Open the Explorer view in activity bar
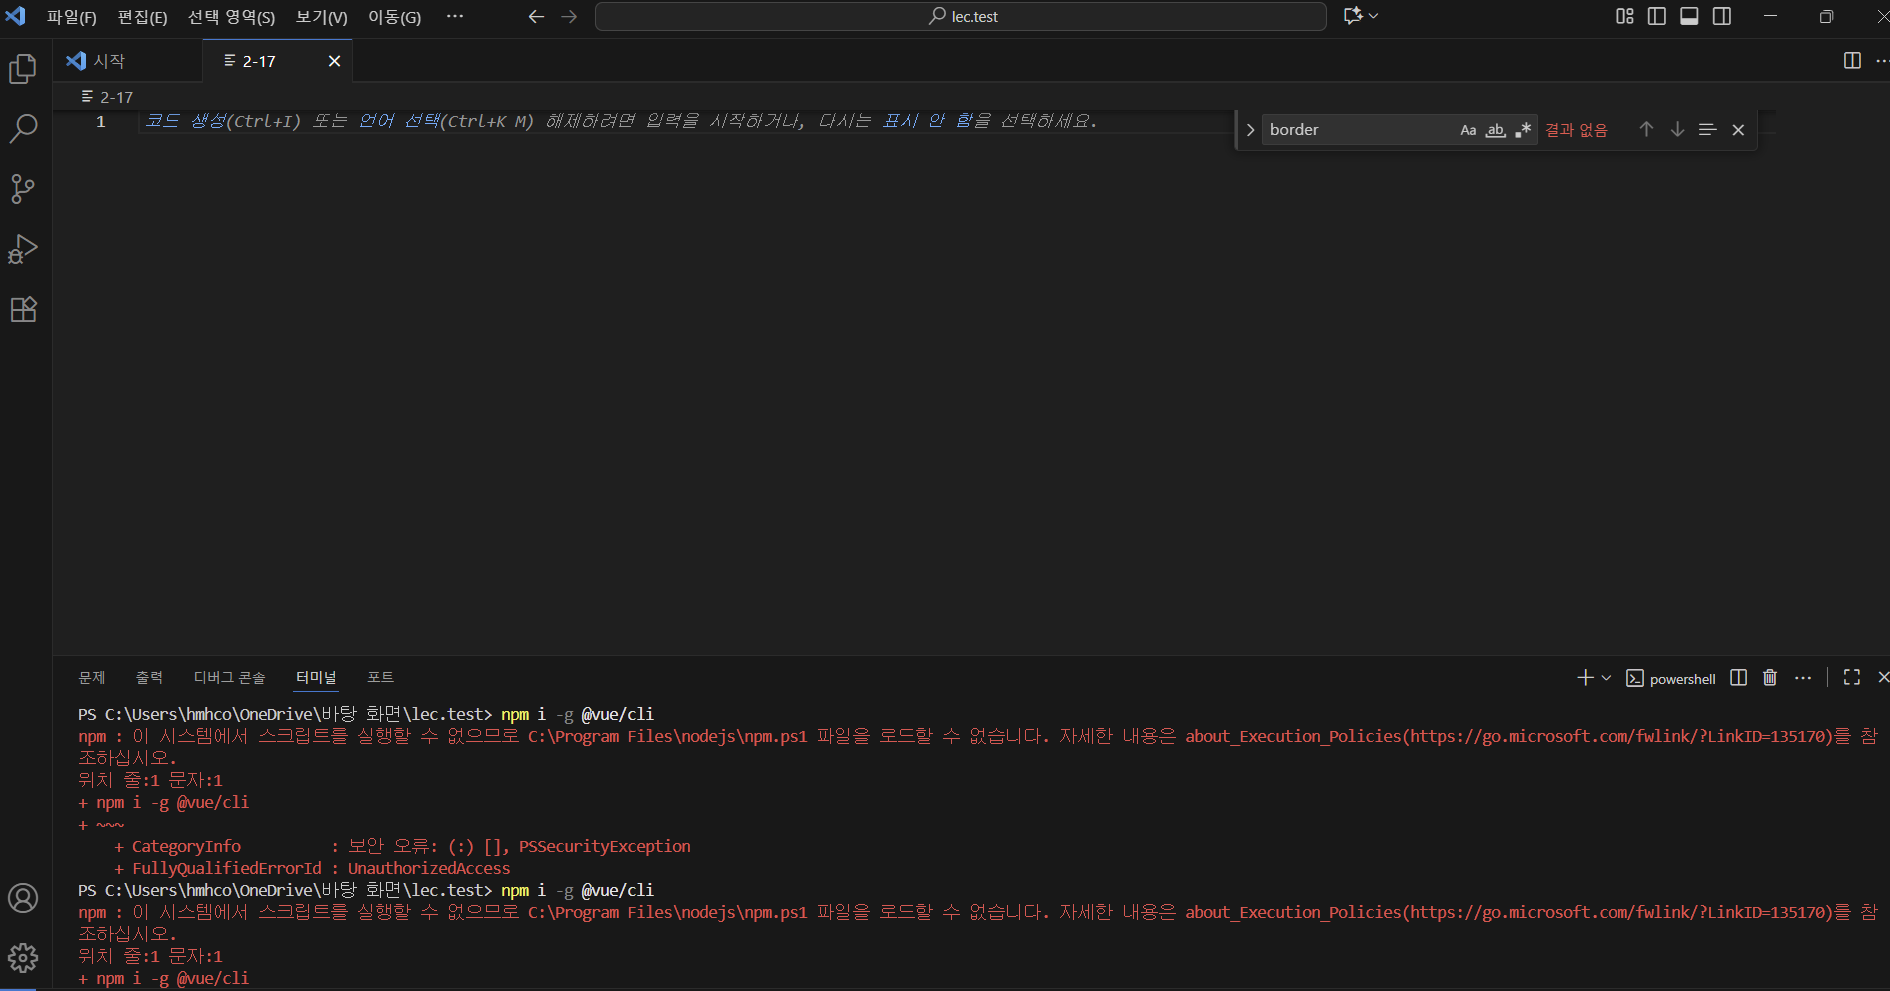Viewport: 1890px width, 991px height. coord(23,69)
